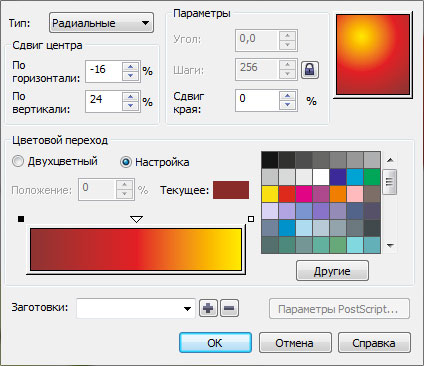
Task: Click the По горизонтали value field
Action: [x=104, y=71]
